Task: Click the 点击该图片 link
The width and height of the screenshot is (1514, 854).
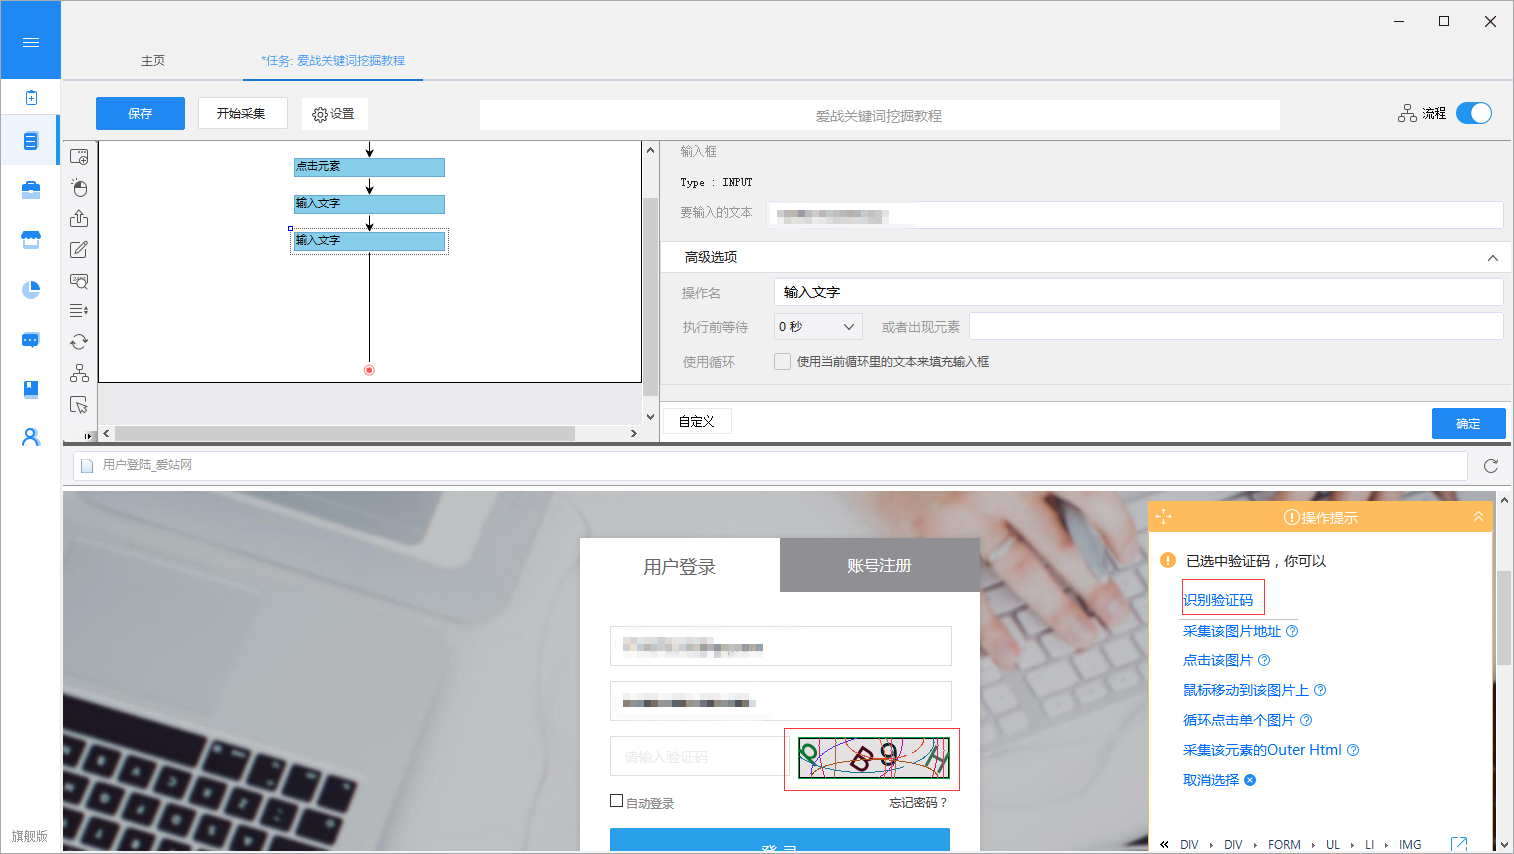Action: coord(1218,660)
